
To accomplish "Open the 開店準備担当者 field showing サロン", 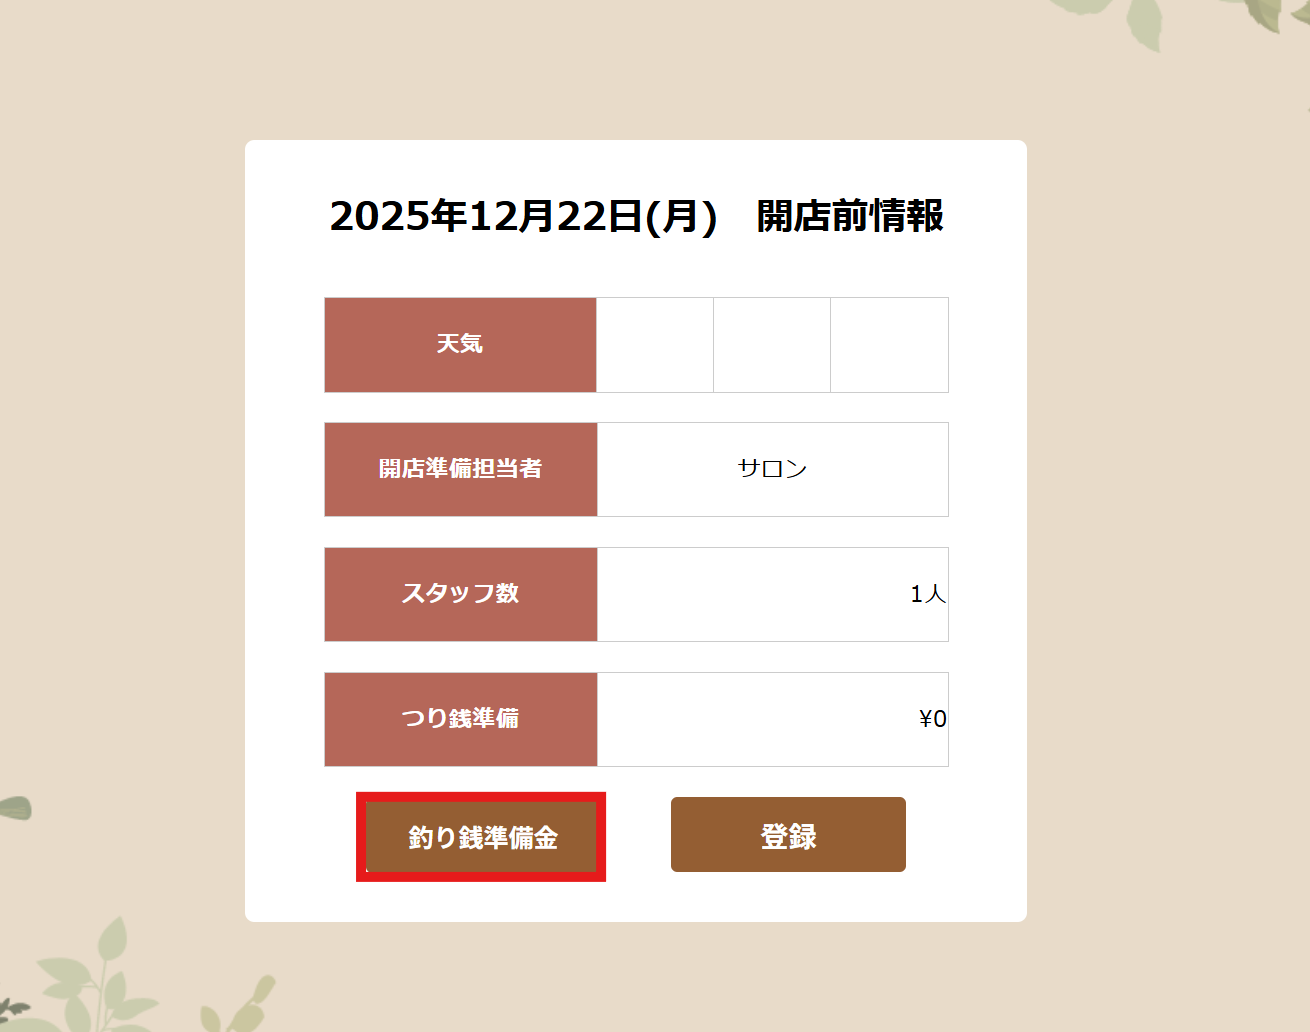I will 772,469.
